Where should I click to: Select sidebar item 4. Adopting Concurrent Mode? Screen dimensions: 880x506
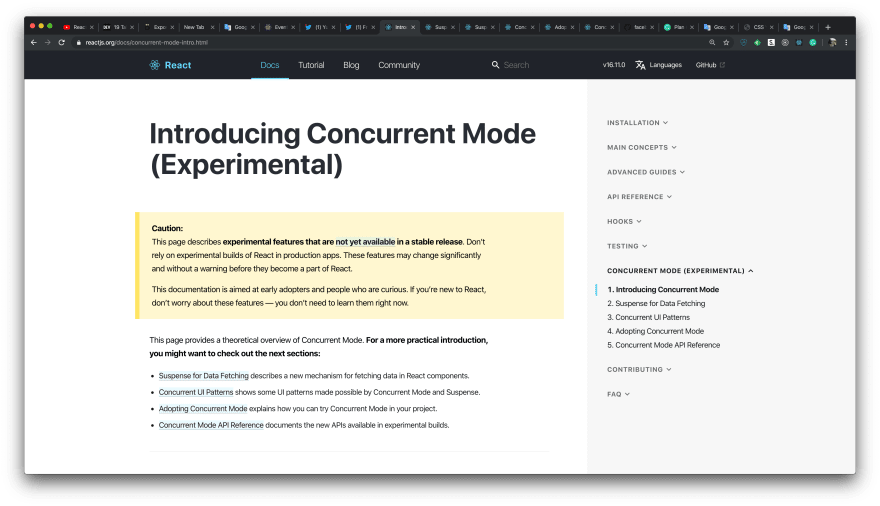656,332
